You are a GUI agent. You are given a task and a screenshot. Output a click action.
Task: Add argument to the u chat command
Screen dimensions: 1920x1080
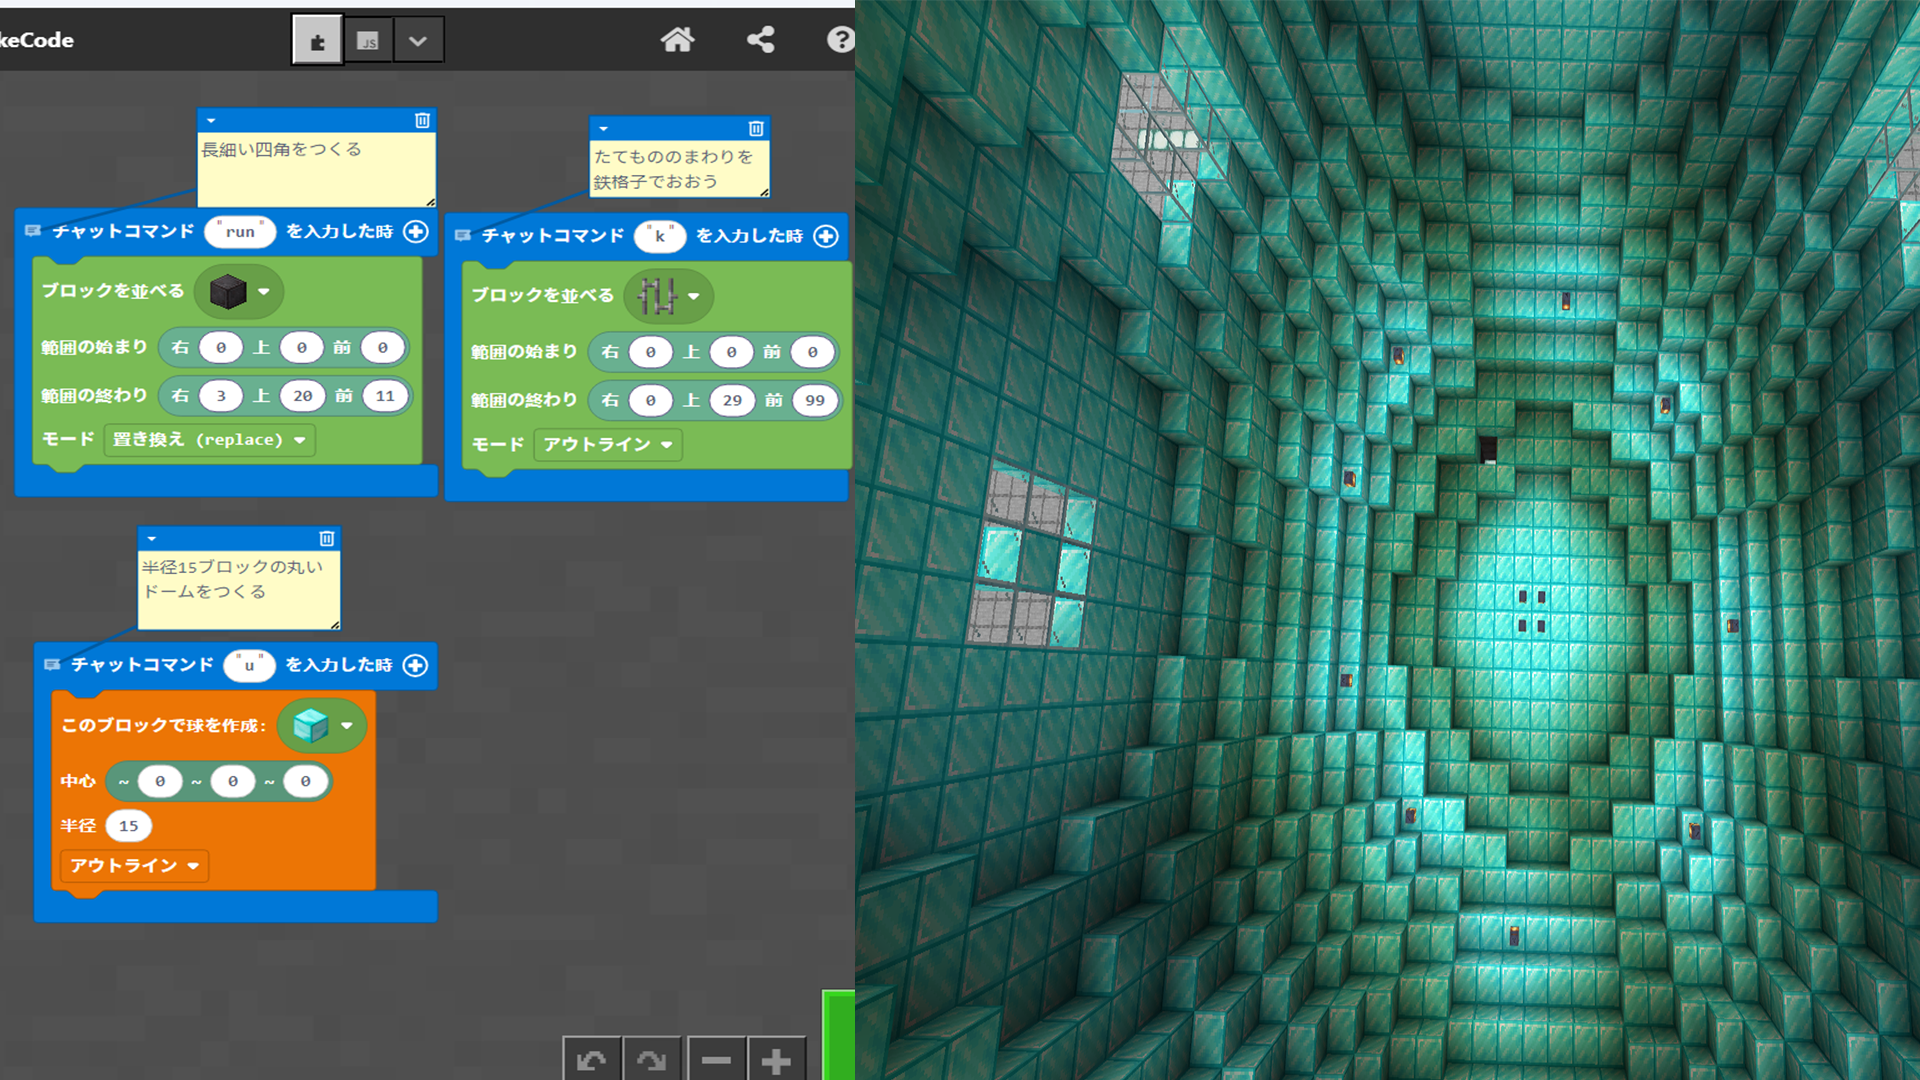tap(415, 665)
